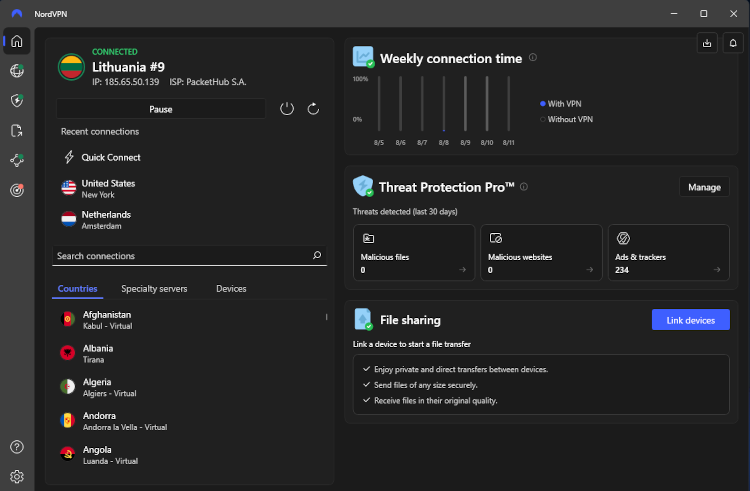Click the ISP: PacketHub S.A. text
The image size is (750, 491).
pos(208,82)
